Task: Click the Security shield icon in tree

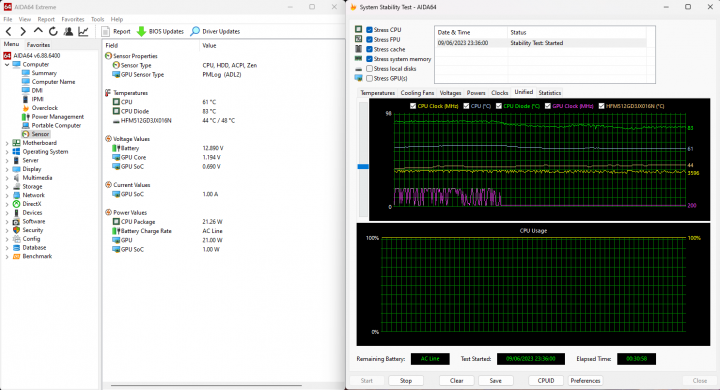Action: click(x=16, y=230)
